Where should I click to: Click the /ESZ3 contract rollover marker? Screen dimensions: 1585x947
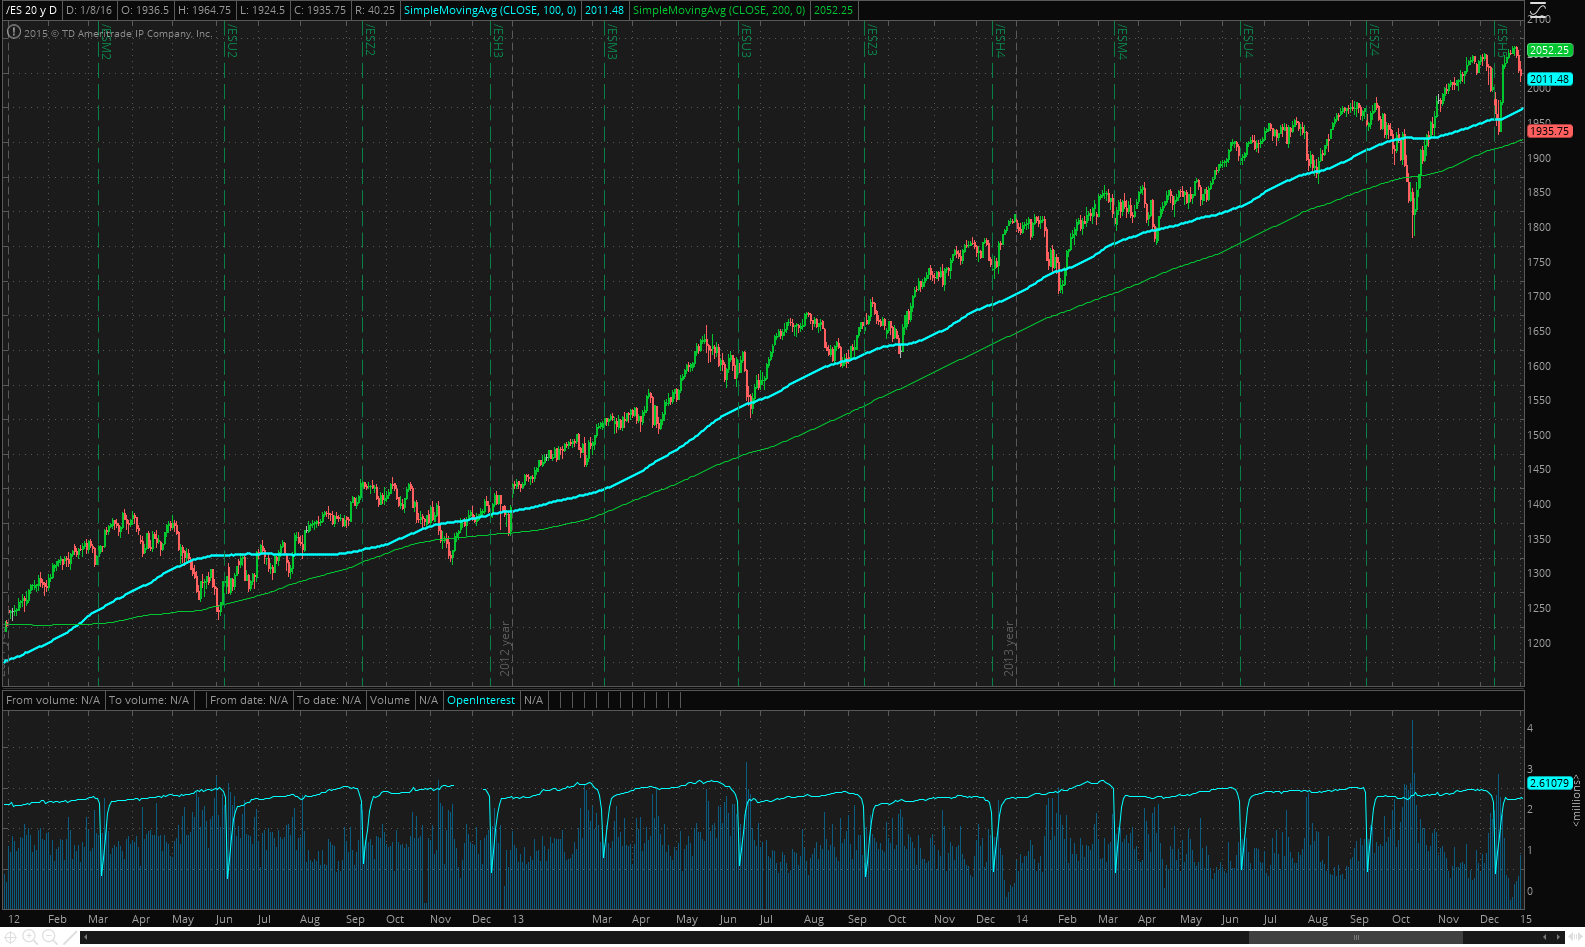pos(872,42)
